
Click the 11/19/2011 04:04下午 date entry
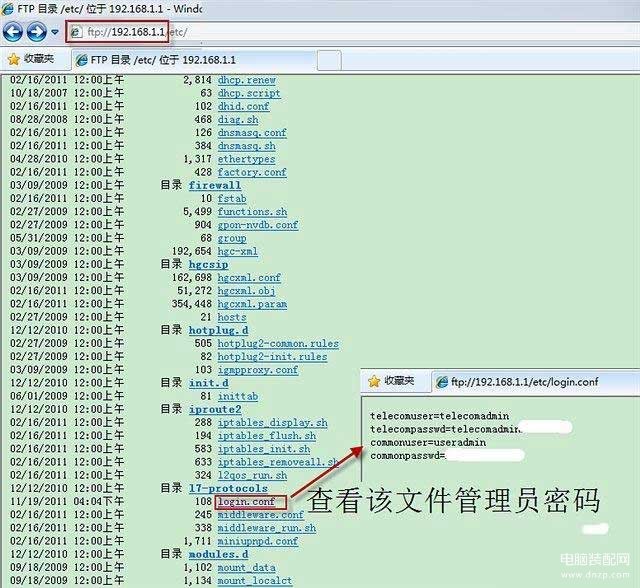tap(67, 501)
